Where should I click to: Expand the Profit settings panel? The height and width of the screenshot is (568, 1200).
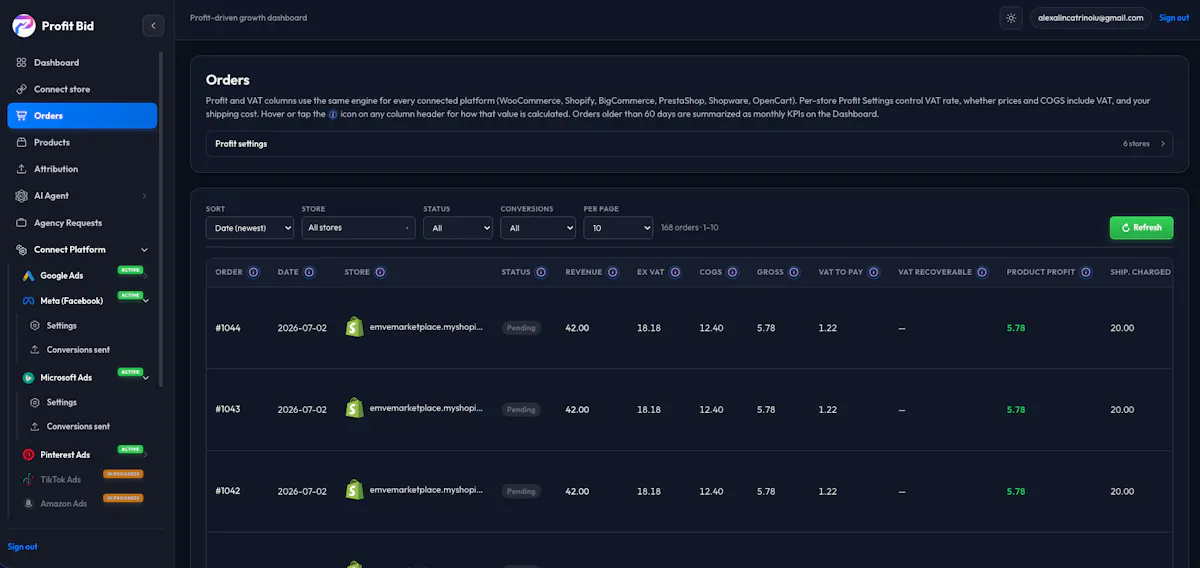click(x=689, y=144)
